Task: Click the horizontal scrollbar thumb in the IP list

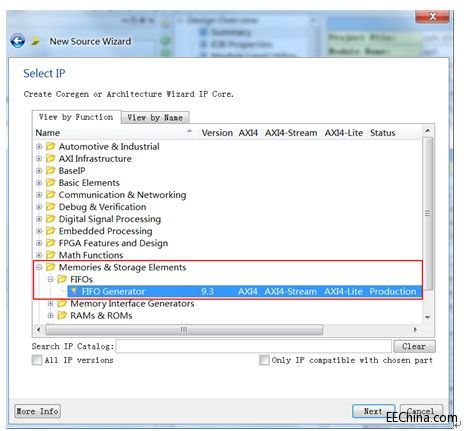Action: point(184,329)
